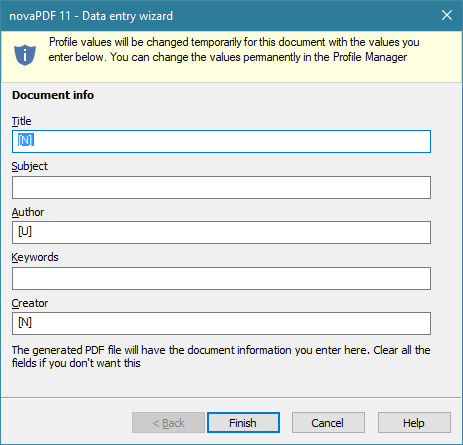
Task: Open Help for this wizard
Action: click(x=414, y=423)
